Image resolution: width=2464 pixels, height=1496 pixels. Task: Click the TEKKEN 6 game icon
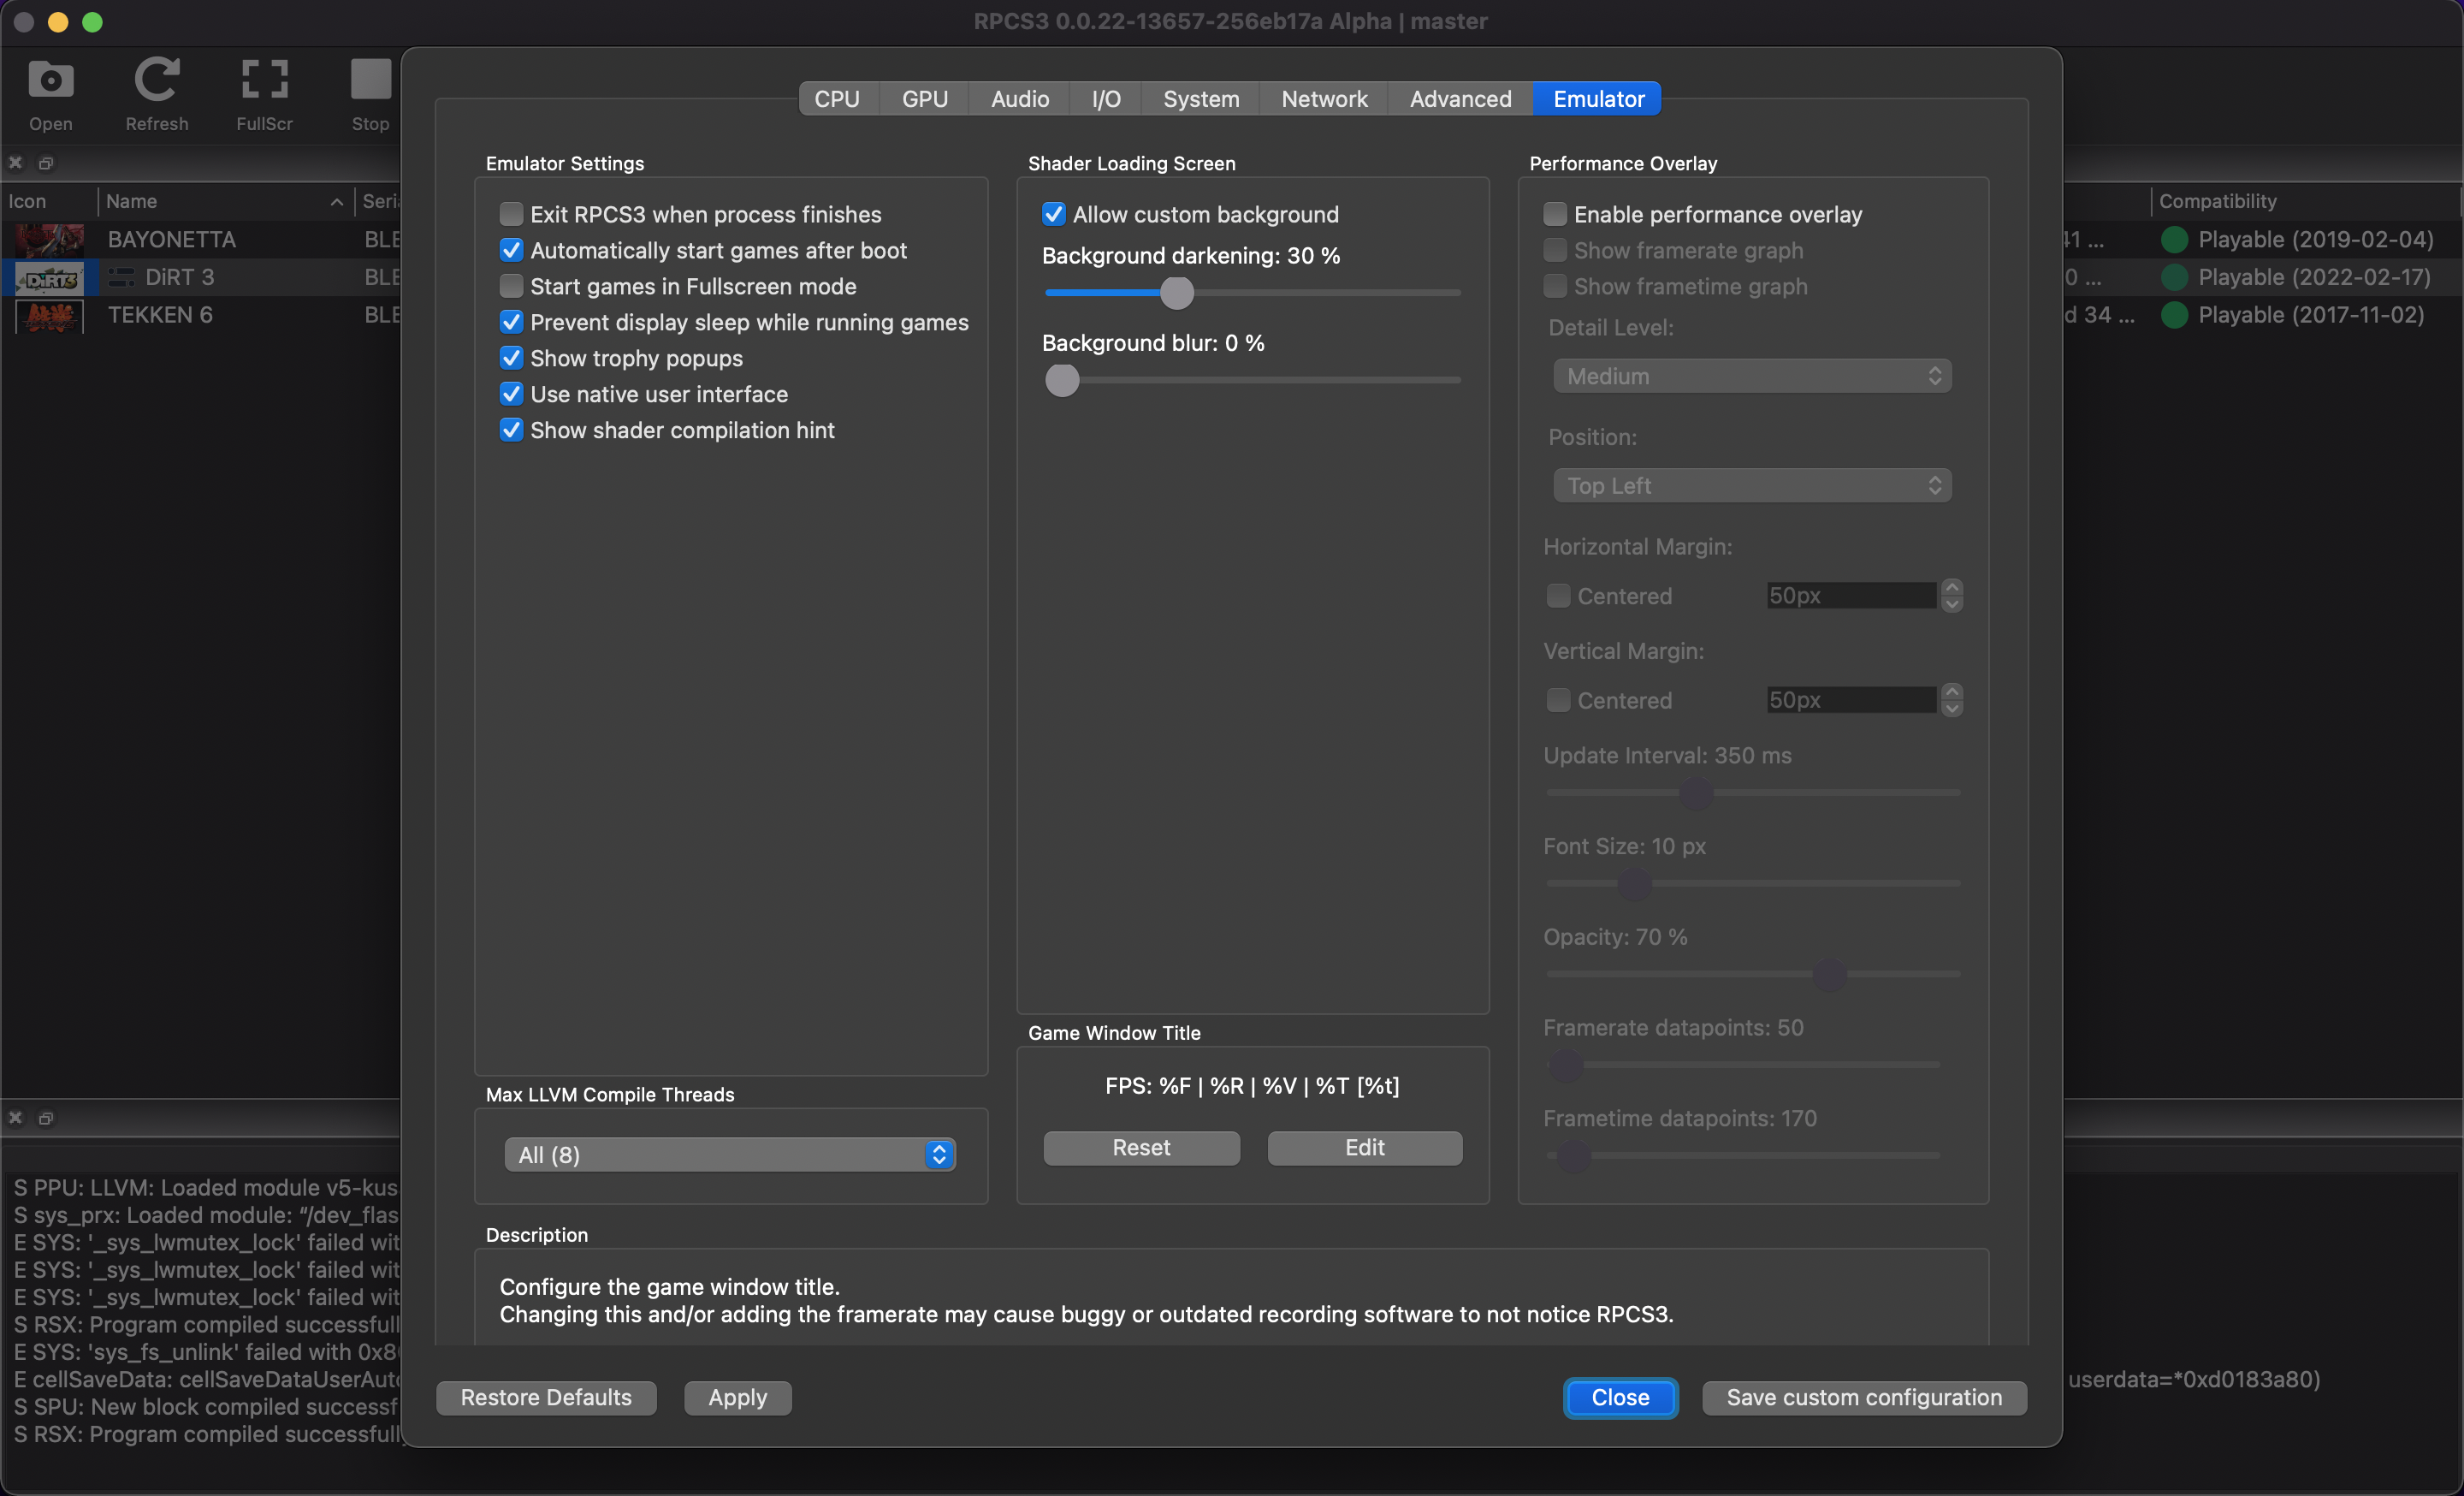pyautogui.click(x=49, y=316)
